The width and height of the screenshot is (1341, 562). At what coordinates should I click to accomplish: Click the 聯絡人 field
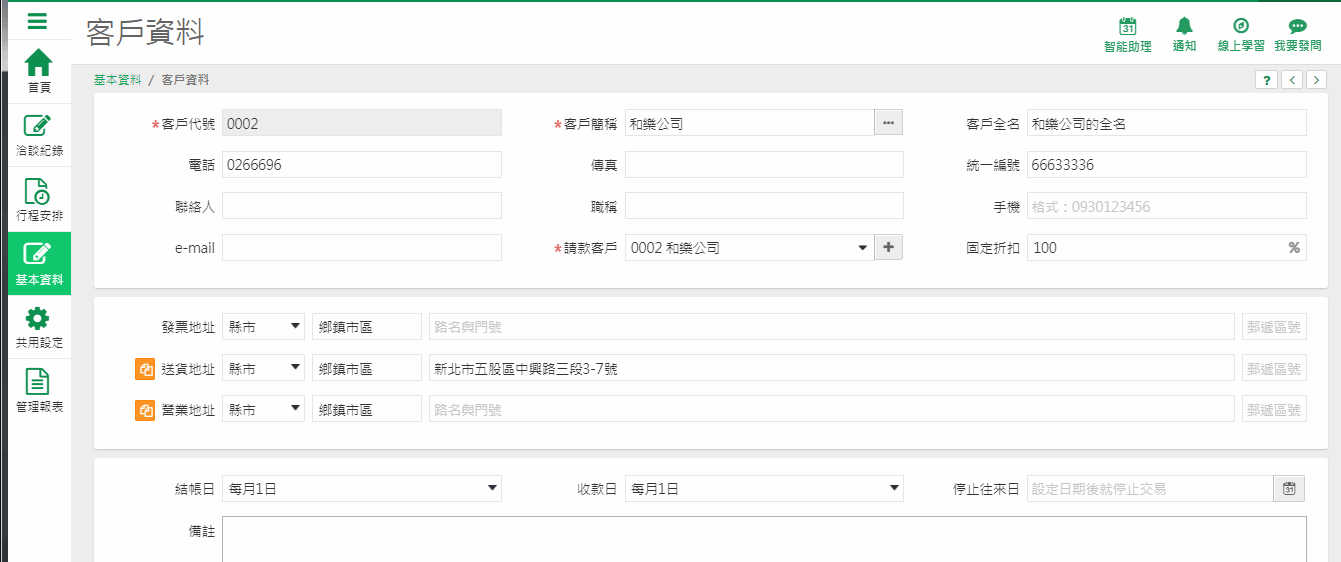(362, 206)
